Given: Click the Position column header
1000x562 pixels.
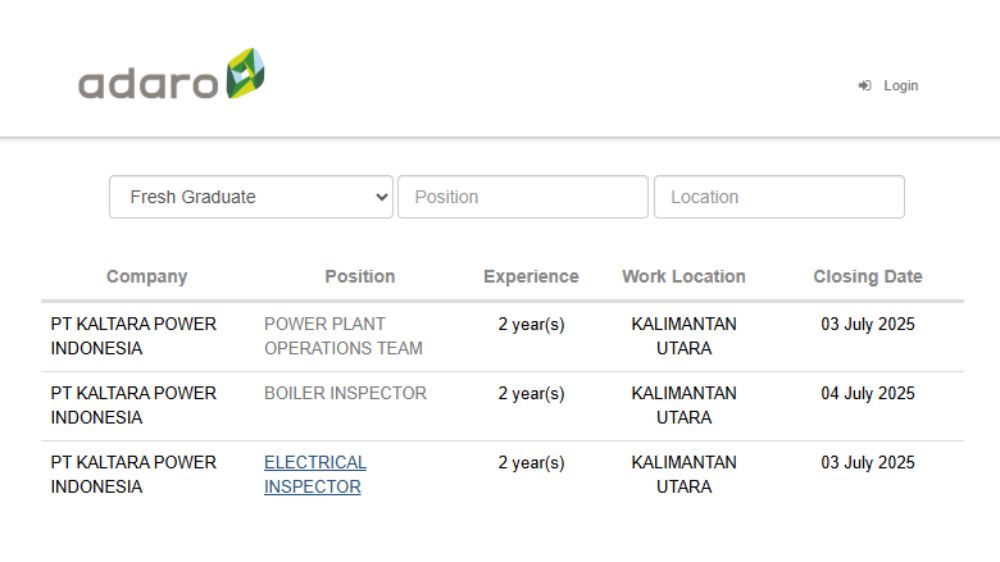Looking at the screenshot, I should pos(360,277).
